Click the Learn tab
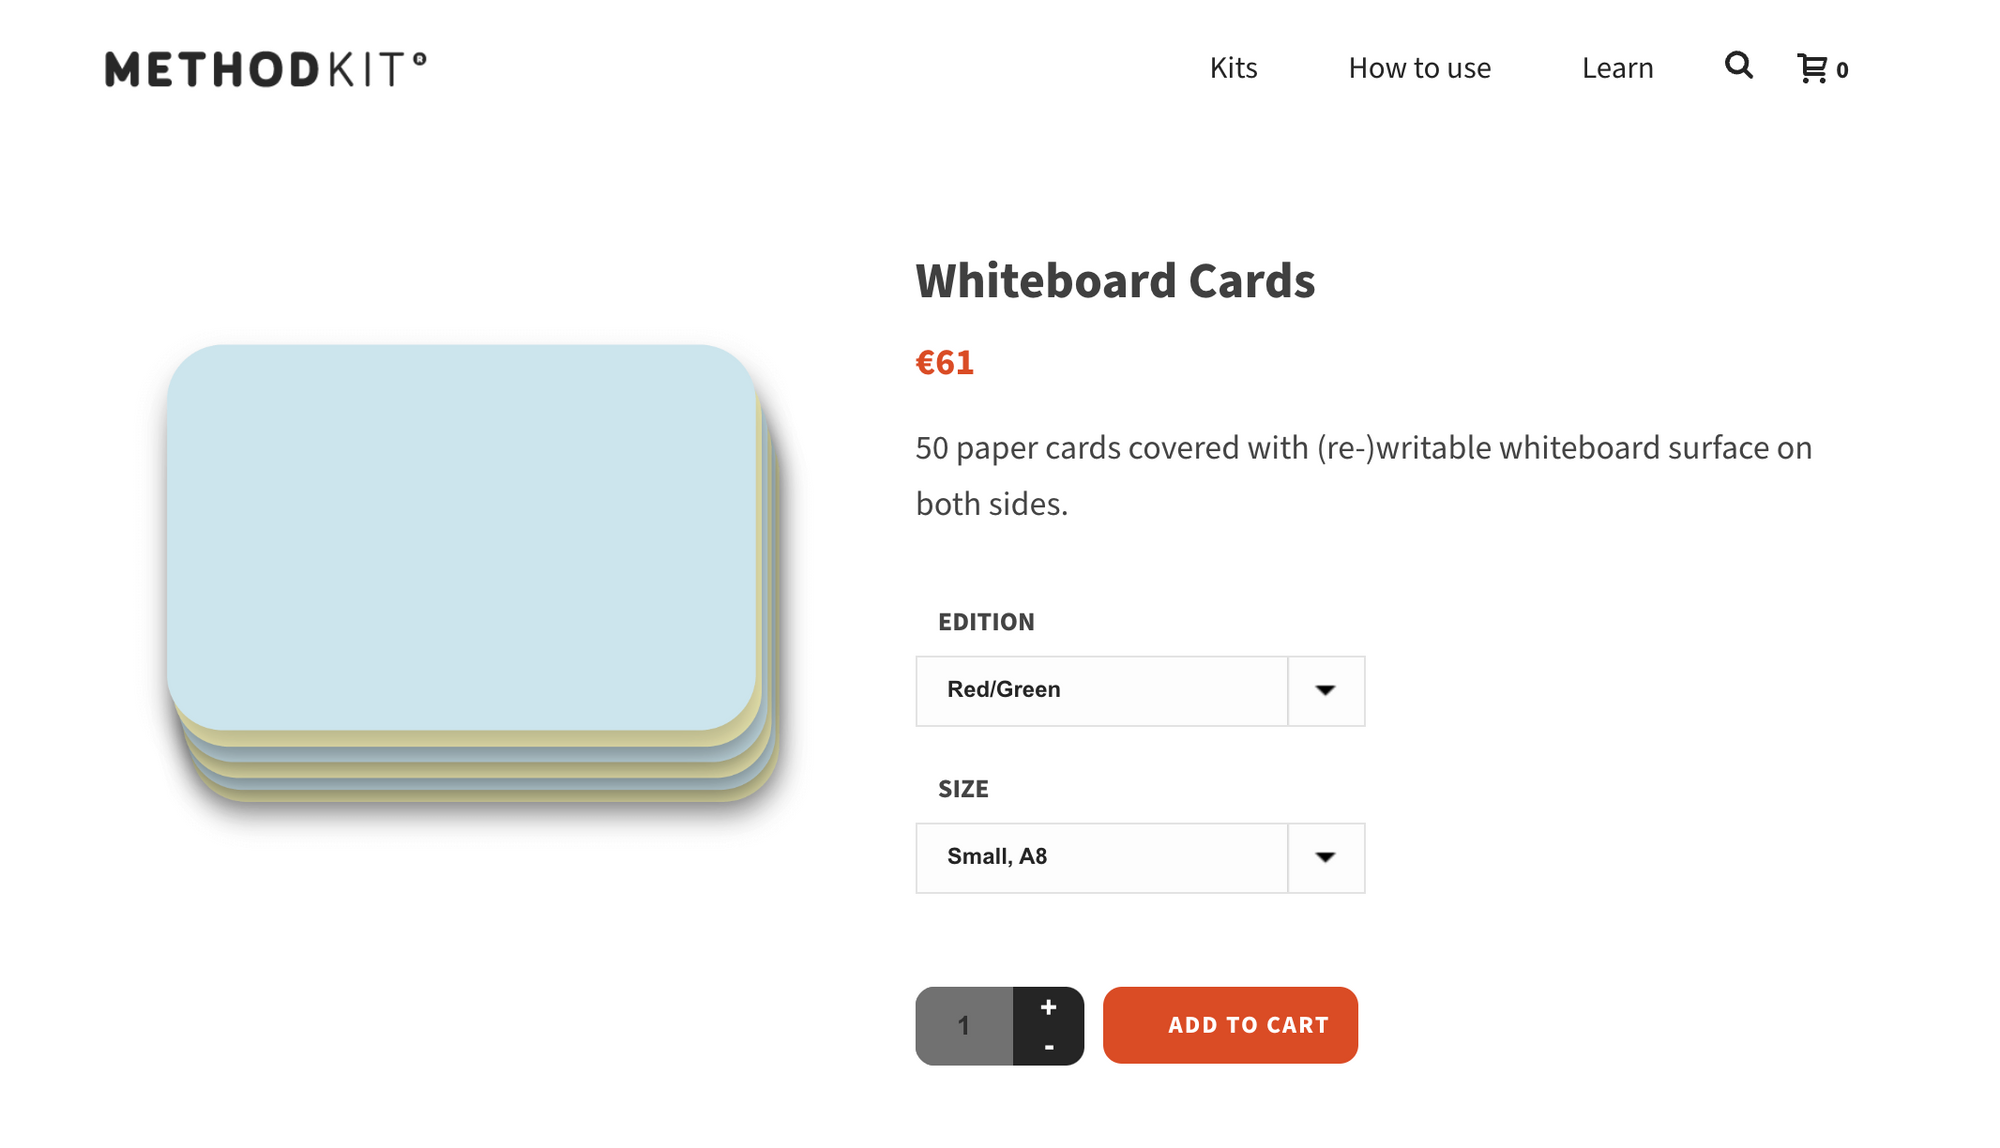The height and width of the screenshot is (1148, 2000). tap(1618, 66)
